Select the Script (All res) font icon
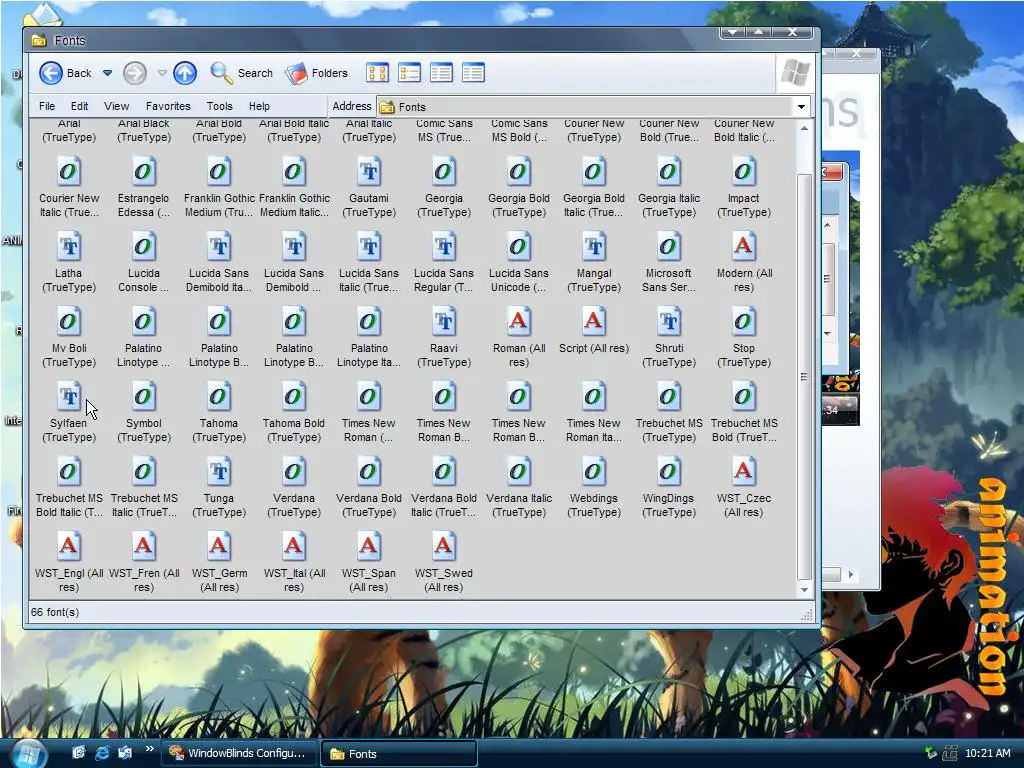 pos(594,322)
